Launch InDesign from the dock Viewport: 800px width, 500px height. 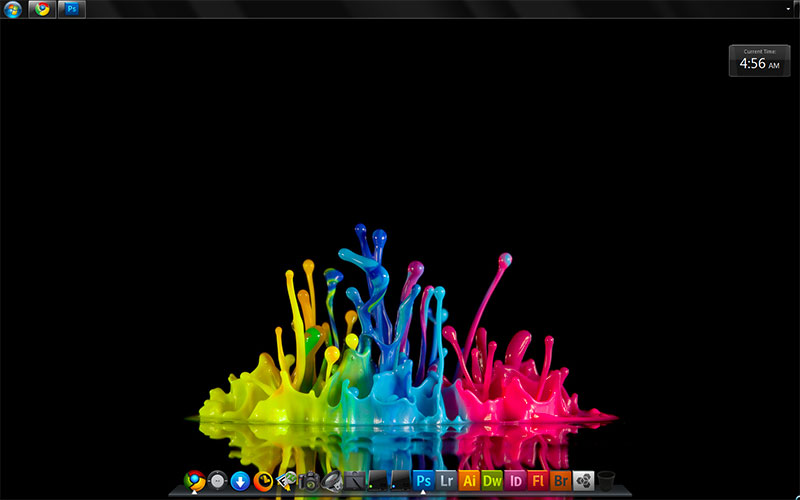(x=515, y=481)
